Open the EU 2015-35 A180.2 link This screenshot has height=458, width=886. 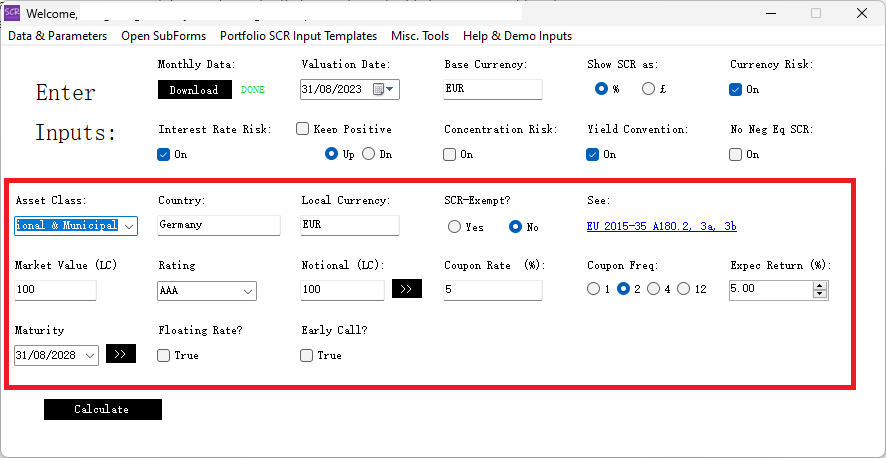tap(661, 226)
